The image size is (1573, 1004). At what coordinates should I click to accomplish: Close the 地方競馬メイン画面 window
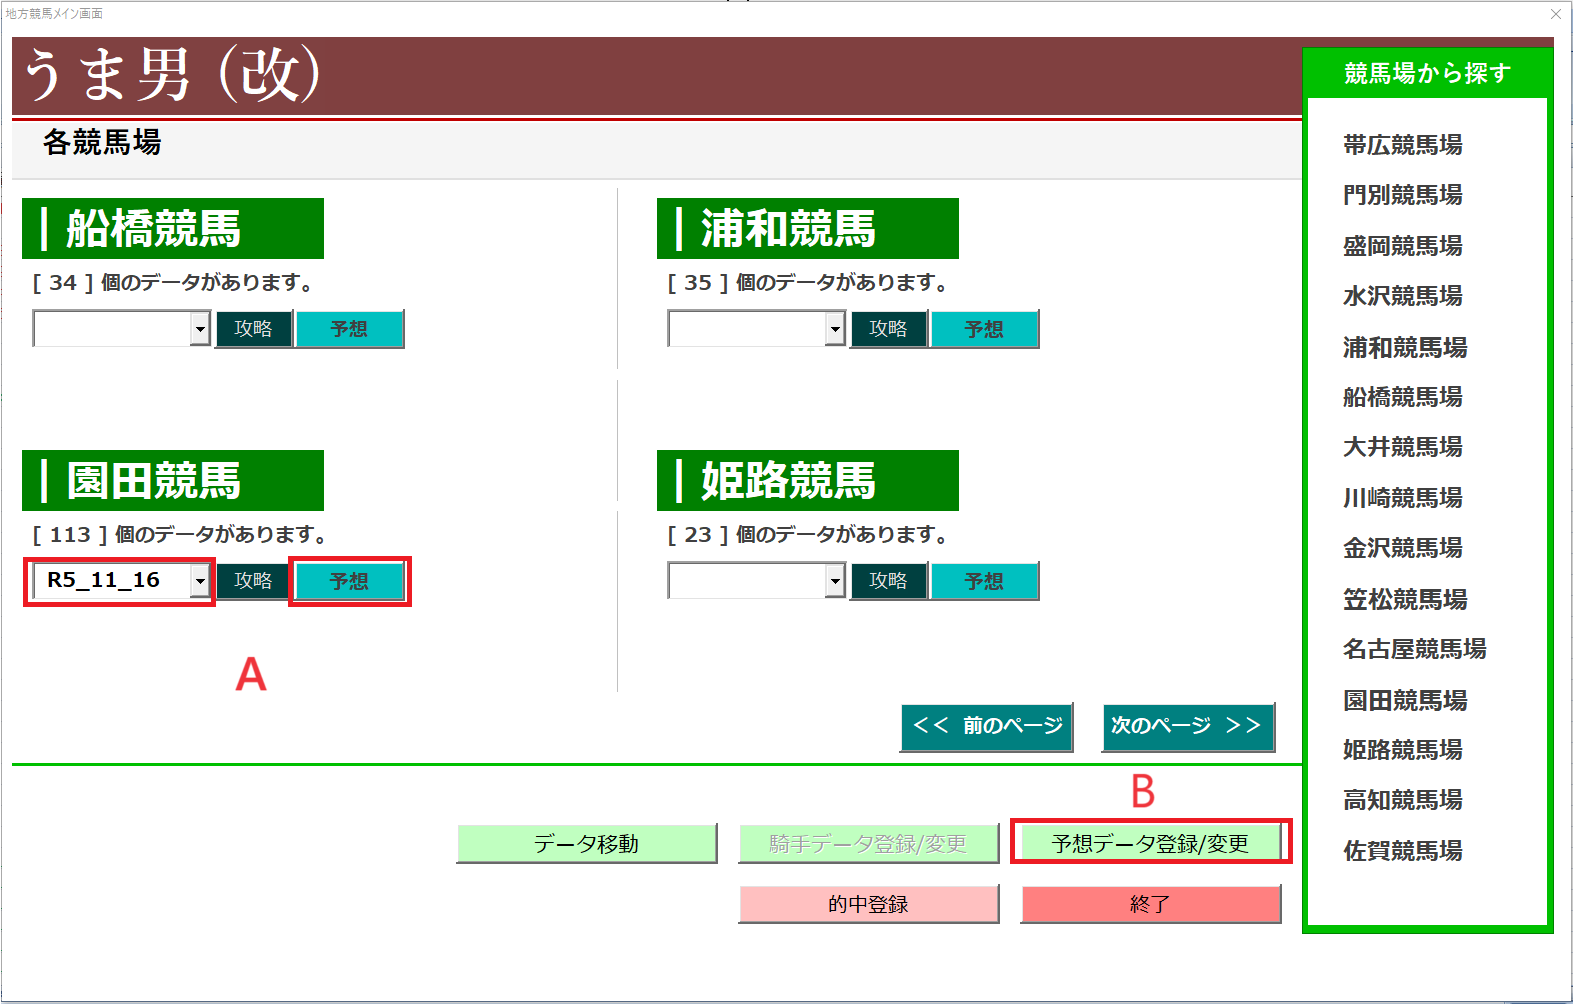1555,14
